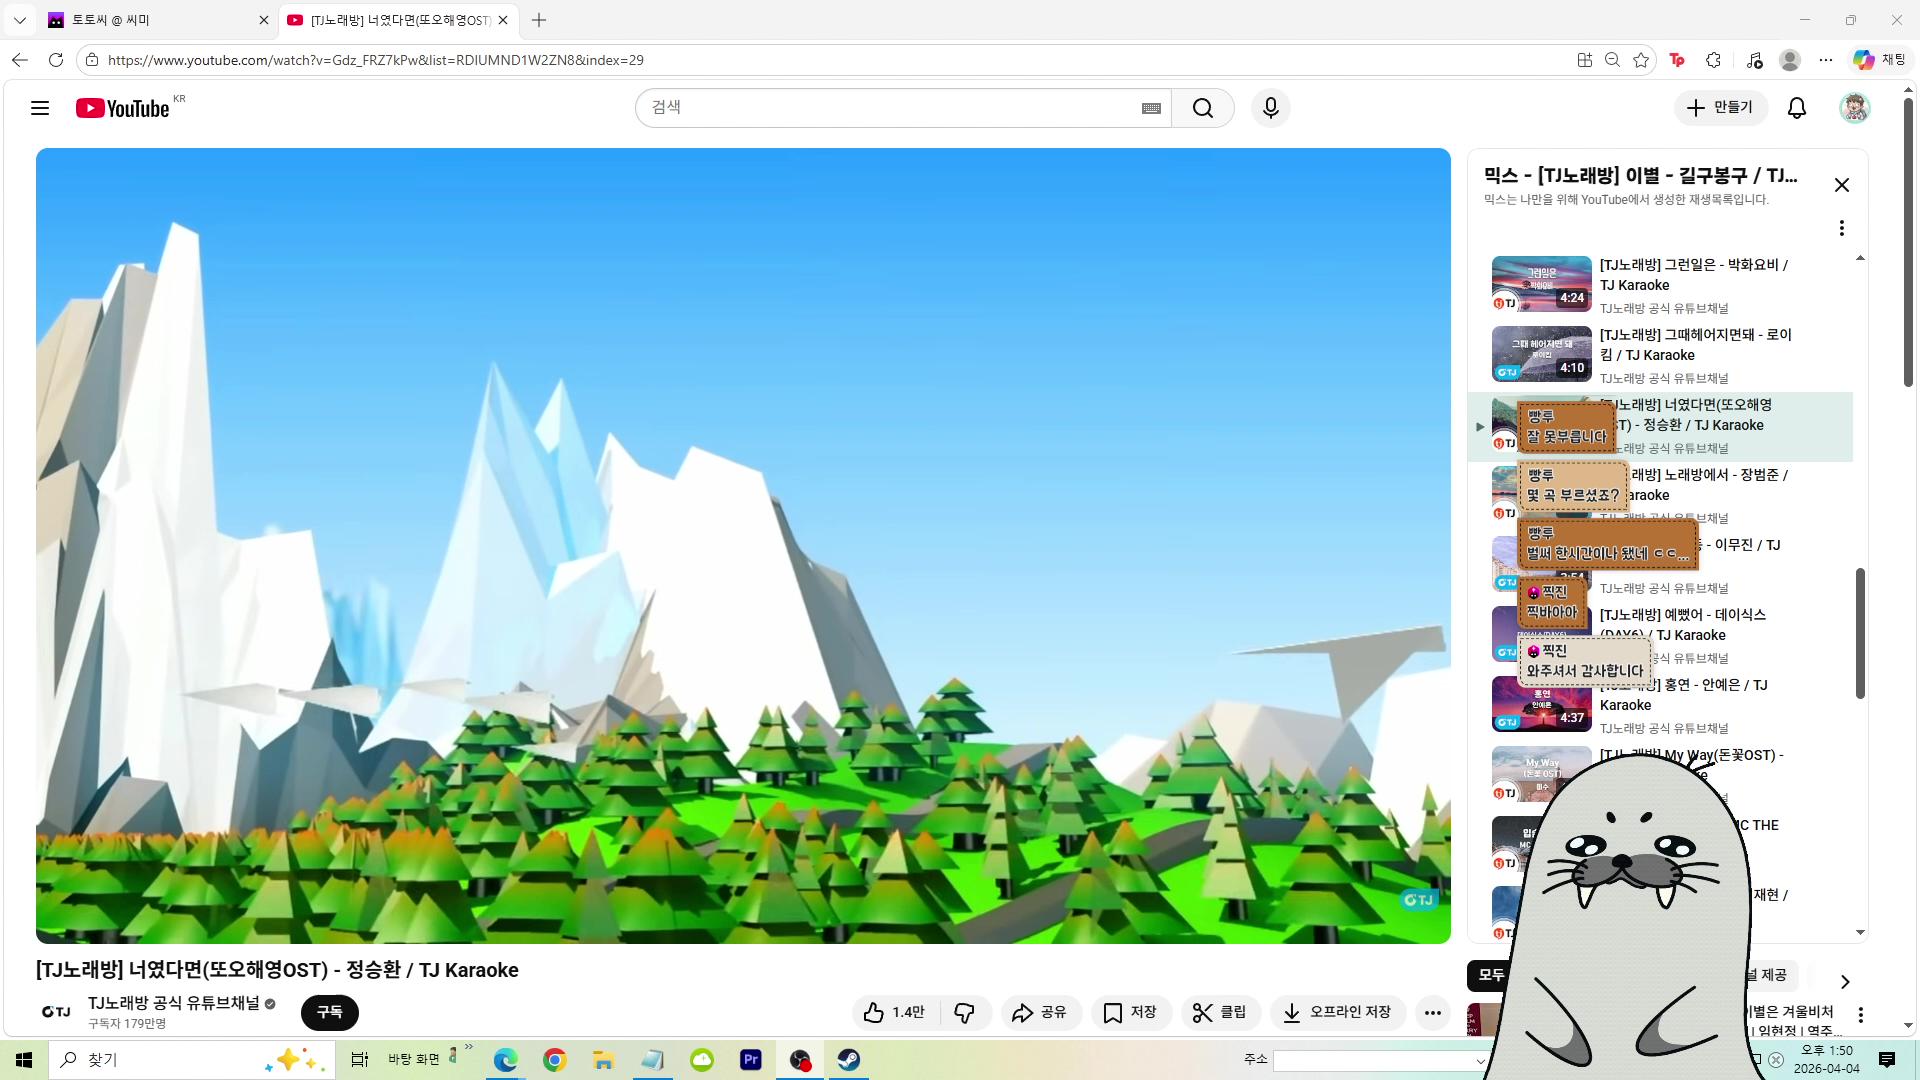Image resolution: width=1920 pixels, height=1080 pixels.
Task: Open the 예뻤어 - 데이식스 playlist title
Action: (x=1683, y=624)
